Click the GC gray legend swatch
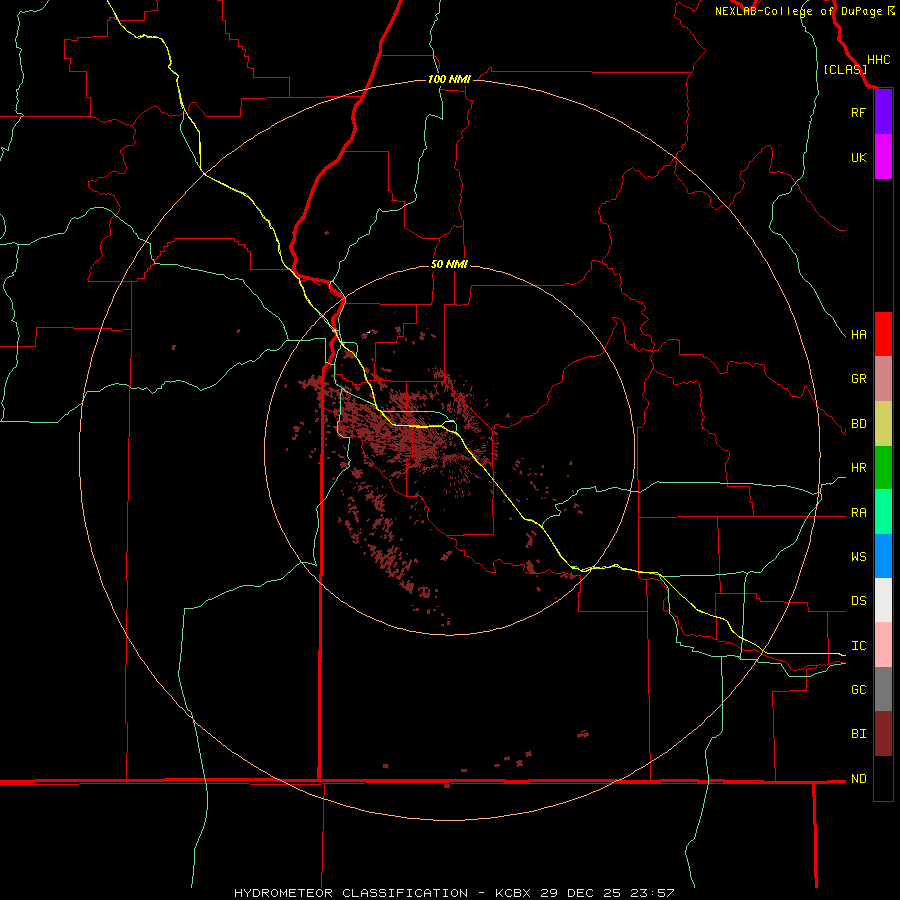The image size is (900, 900). pos(883,689)
